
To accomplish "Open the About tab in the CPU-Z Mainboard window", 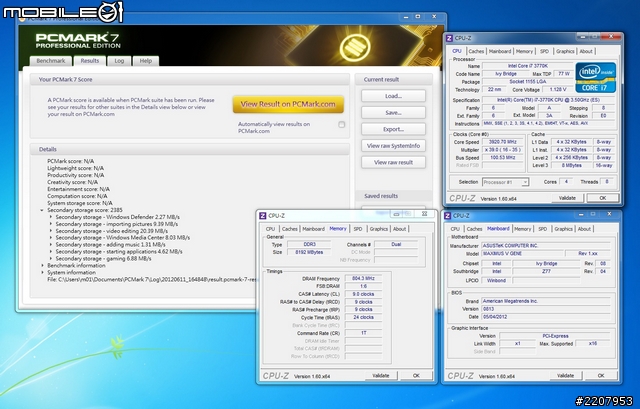I will [x=584, y=229].
